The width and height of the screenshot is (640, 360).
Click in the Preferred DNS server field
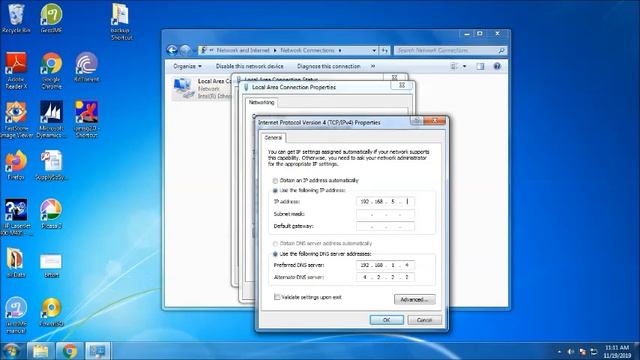(385, 265)
